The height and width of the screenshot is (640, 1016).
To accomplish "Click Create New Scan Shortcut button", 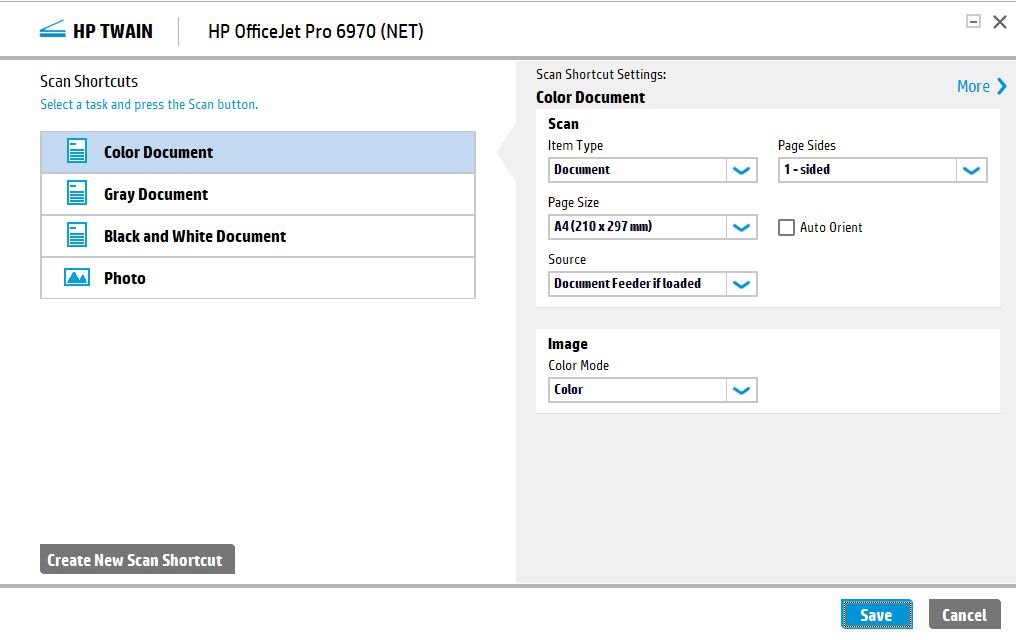I will pos(136,560).
